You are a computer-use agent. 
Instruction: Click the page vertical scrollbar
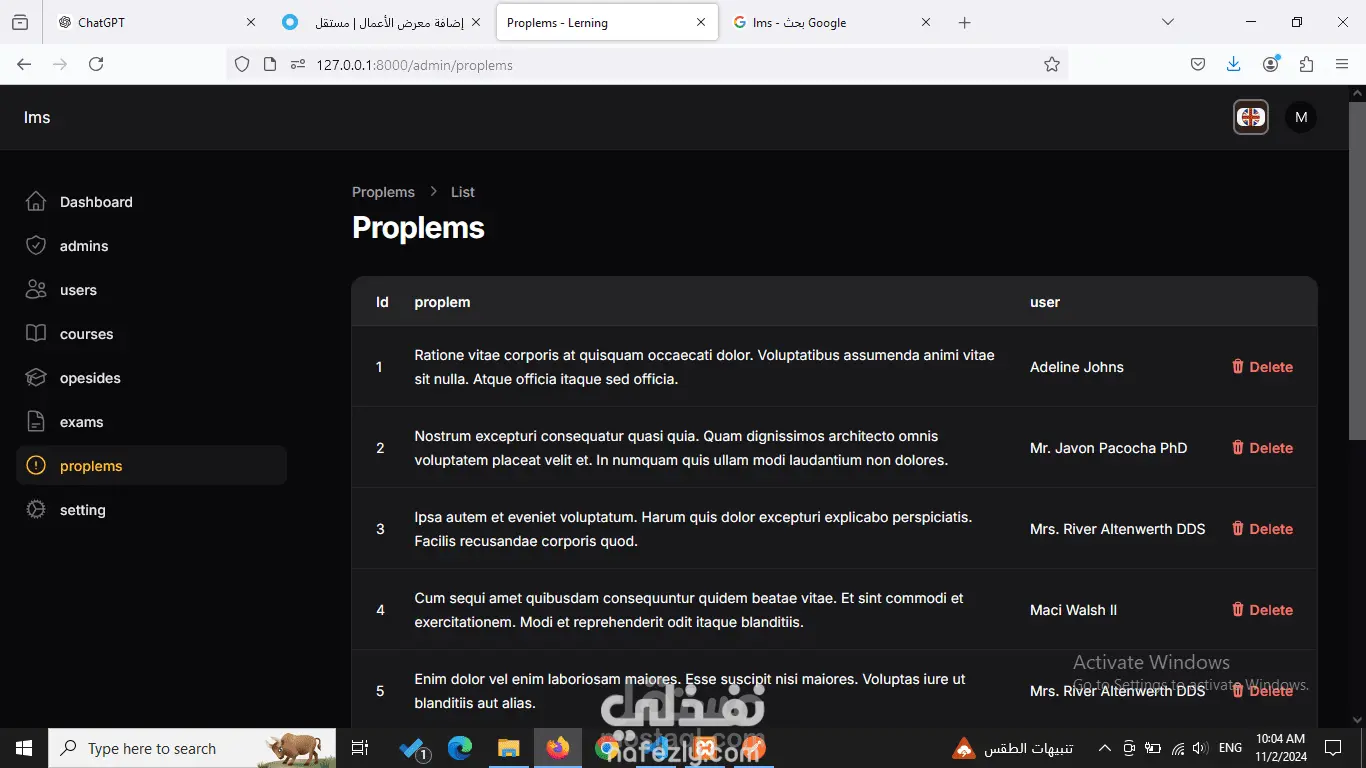1357,270
